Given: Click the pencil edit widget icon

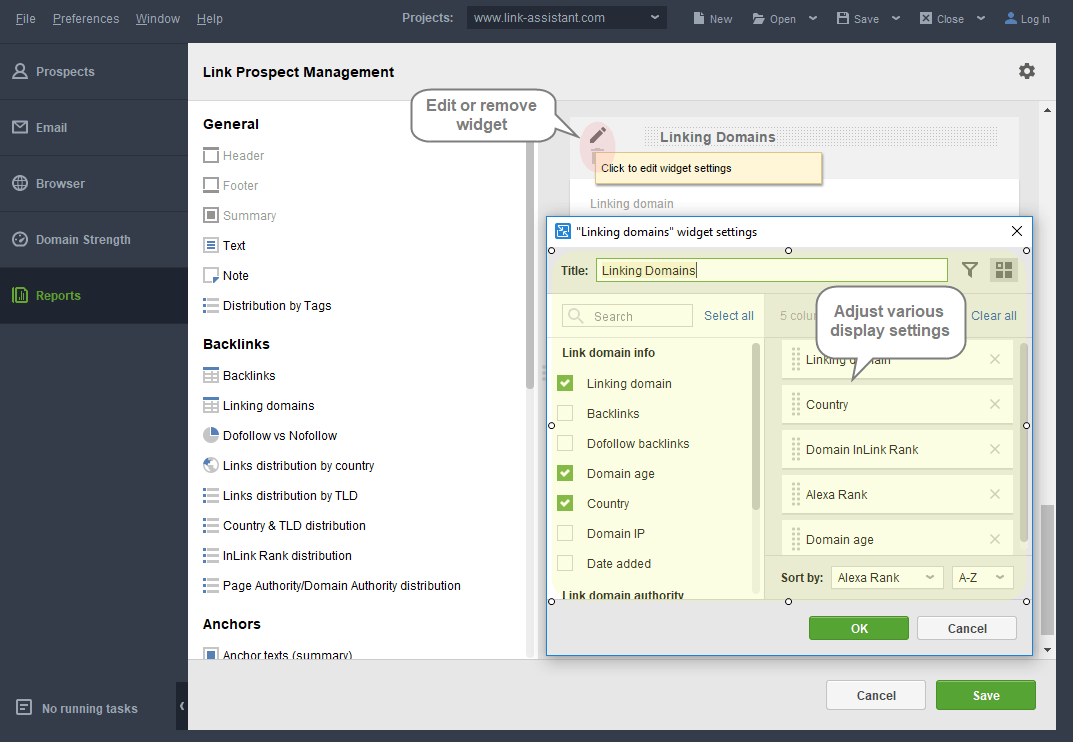Looking at the screenshot, I should [x=597, y=135].
